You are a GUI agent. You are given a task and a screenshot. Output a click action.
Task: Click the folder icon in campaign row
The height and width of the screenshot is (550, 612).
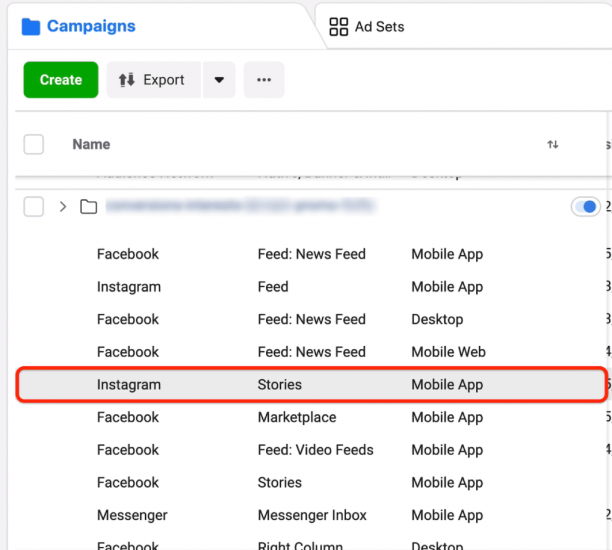click(x=89, y=207)
